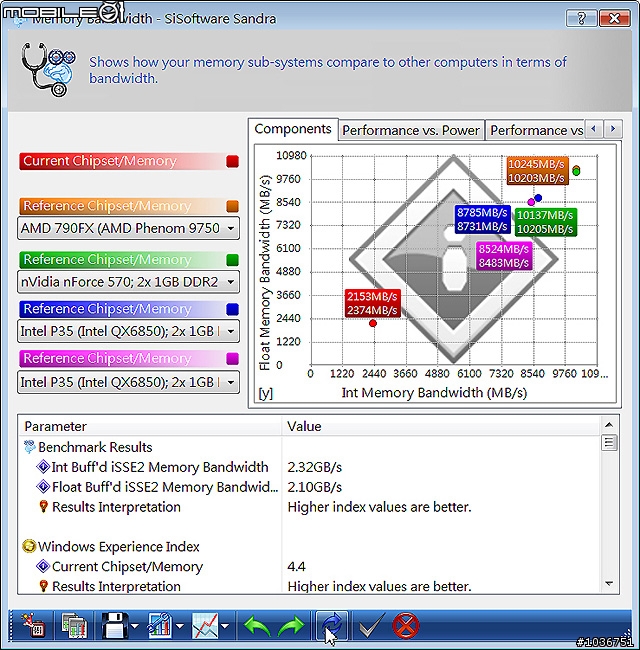Cancel with the red X circle icon
The width and height of the screenshot is (640, 650).
click(405, 626)
